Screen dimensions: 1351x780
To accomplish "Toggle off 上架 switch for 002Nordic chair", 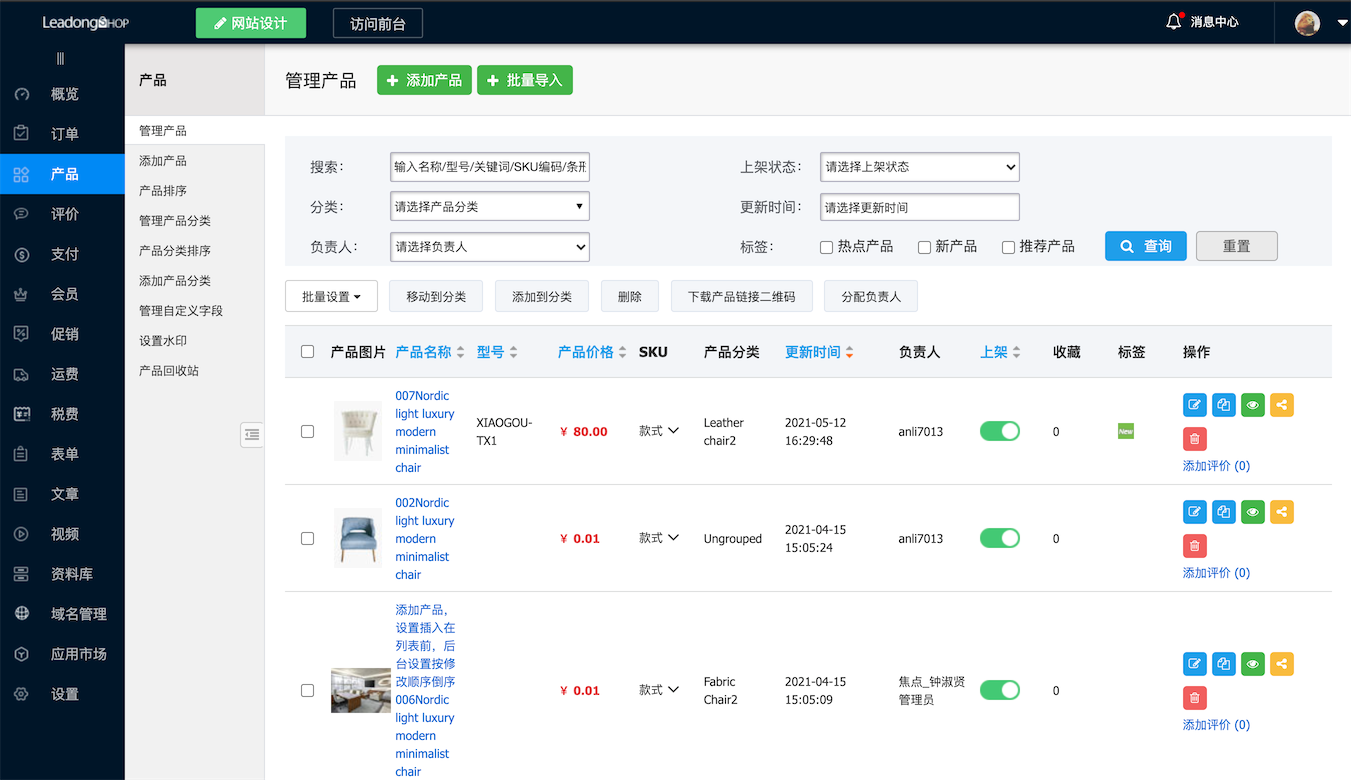I will click(x=999, y=537).
